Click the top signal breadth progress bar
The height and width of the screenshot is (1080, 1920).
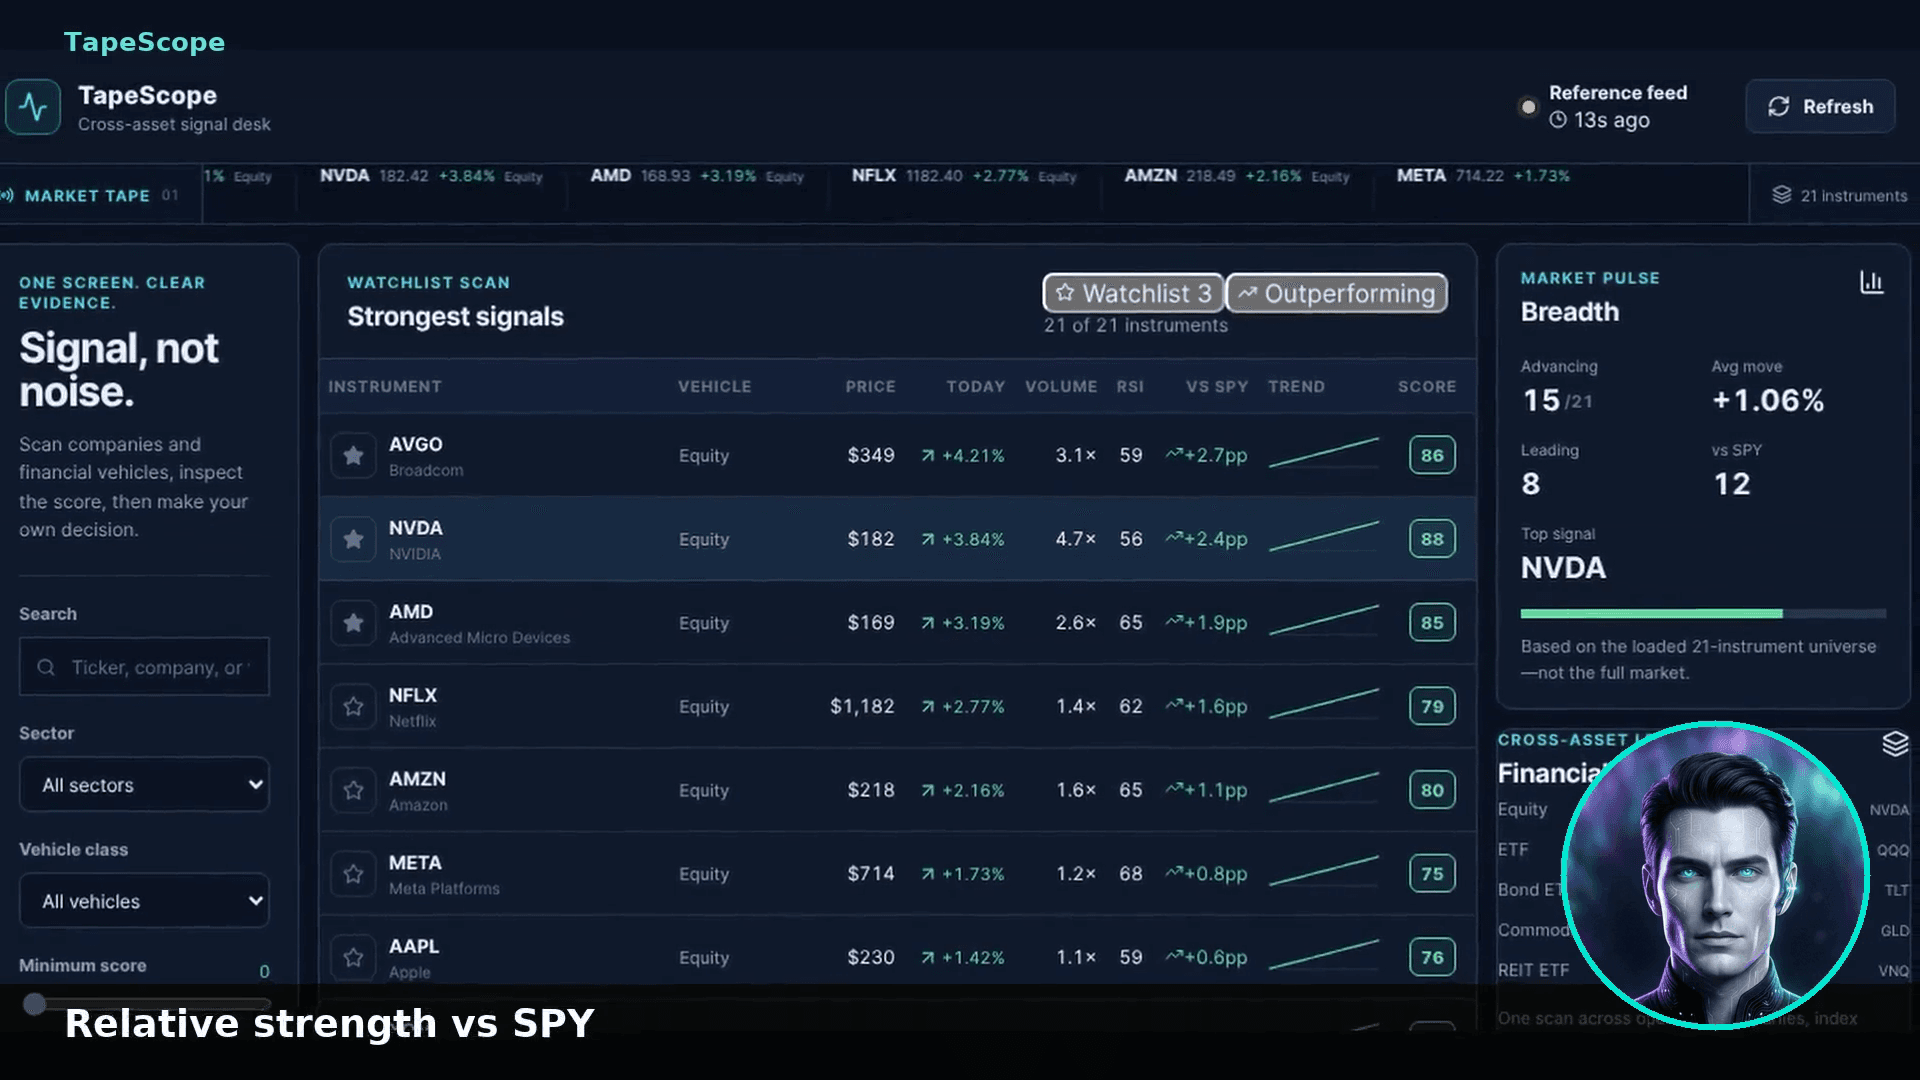1703,613
